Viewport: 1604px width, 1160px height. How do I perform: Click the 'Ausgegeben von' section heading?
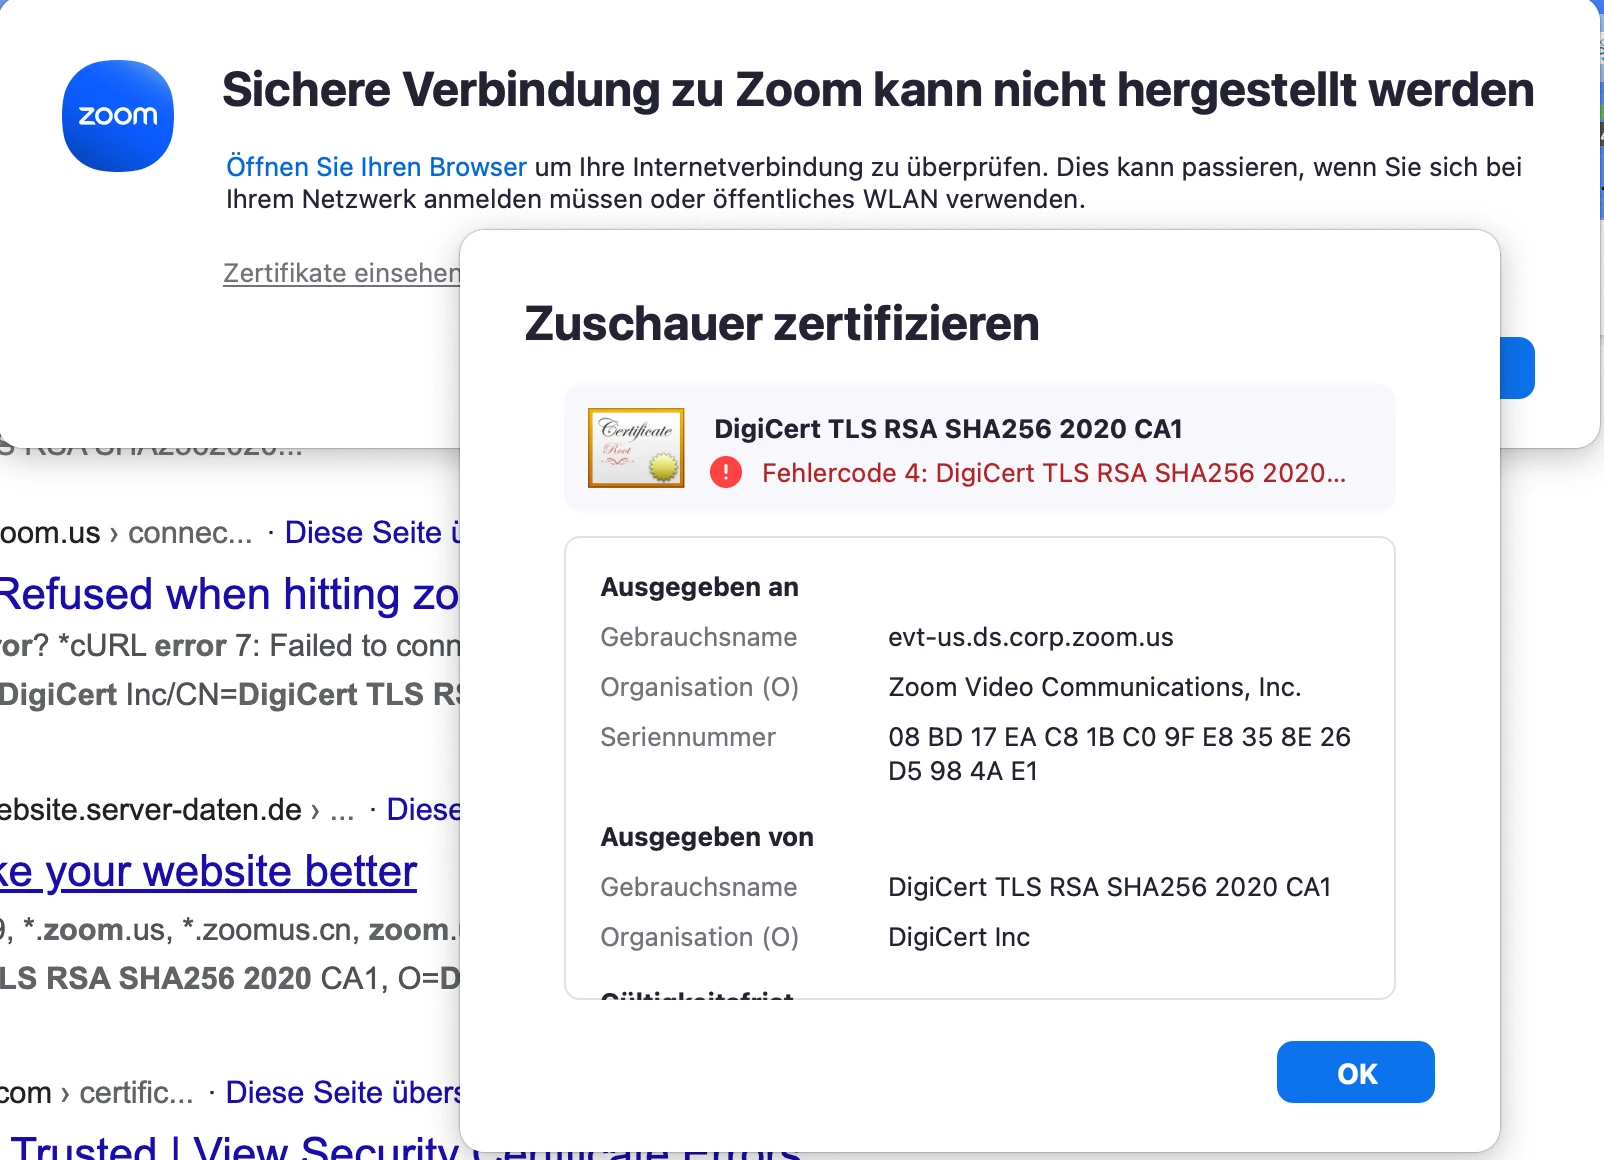coord(707,837)
